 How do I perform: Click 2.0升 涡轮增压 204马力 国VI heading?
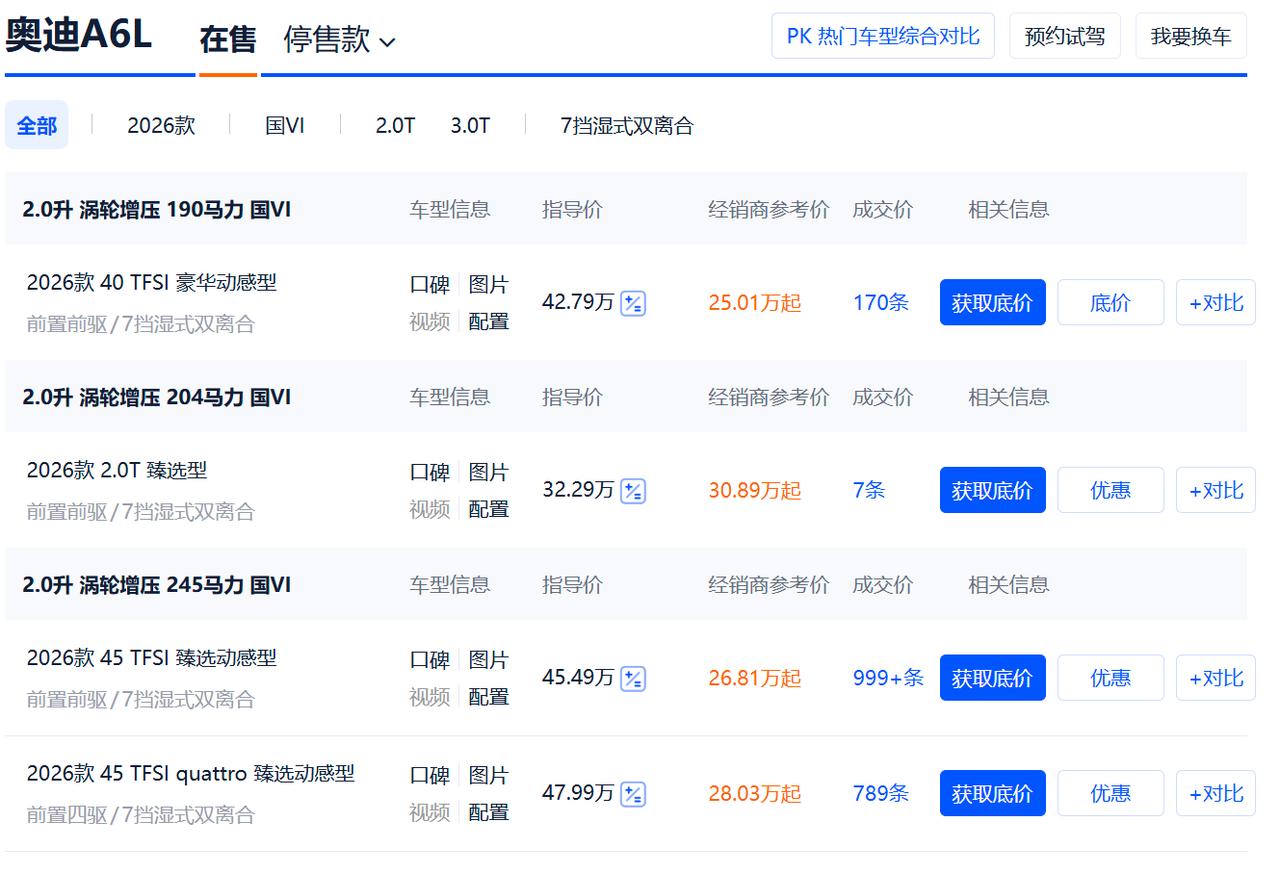click(157, 398)
